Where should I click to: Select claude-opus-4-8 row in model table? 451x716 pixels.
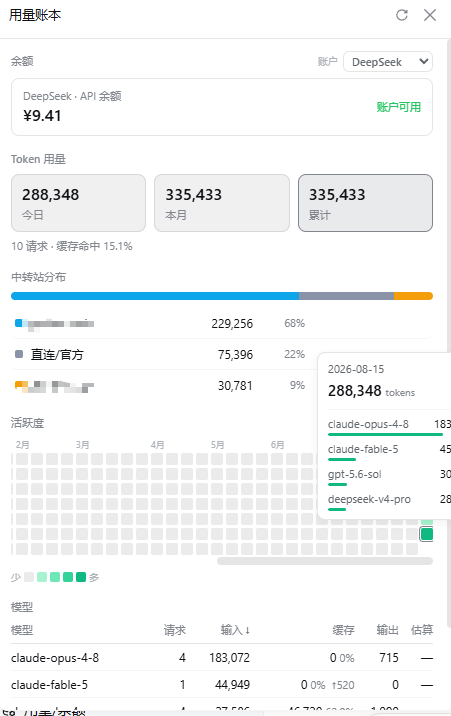pos(222,658)
